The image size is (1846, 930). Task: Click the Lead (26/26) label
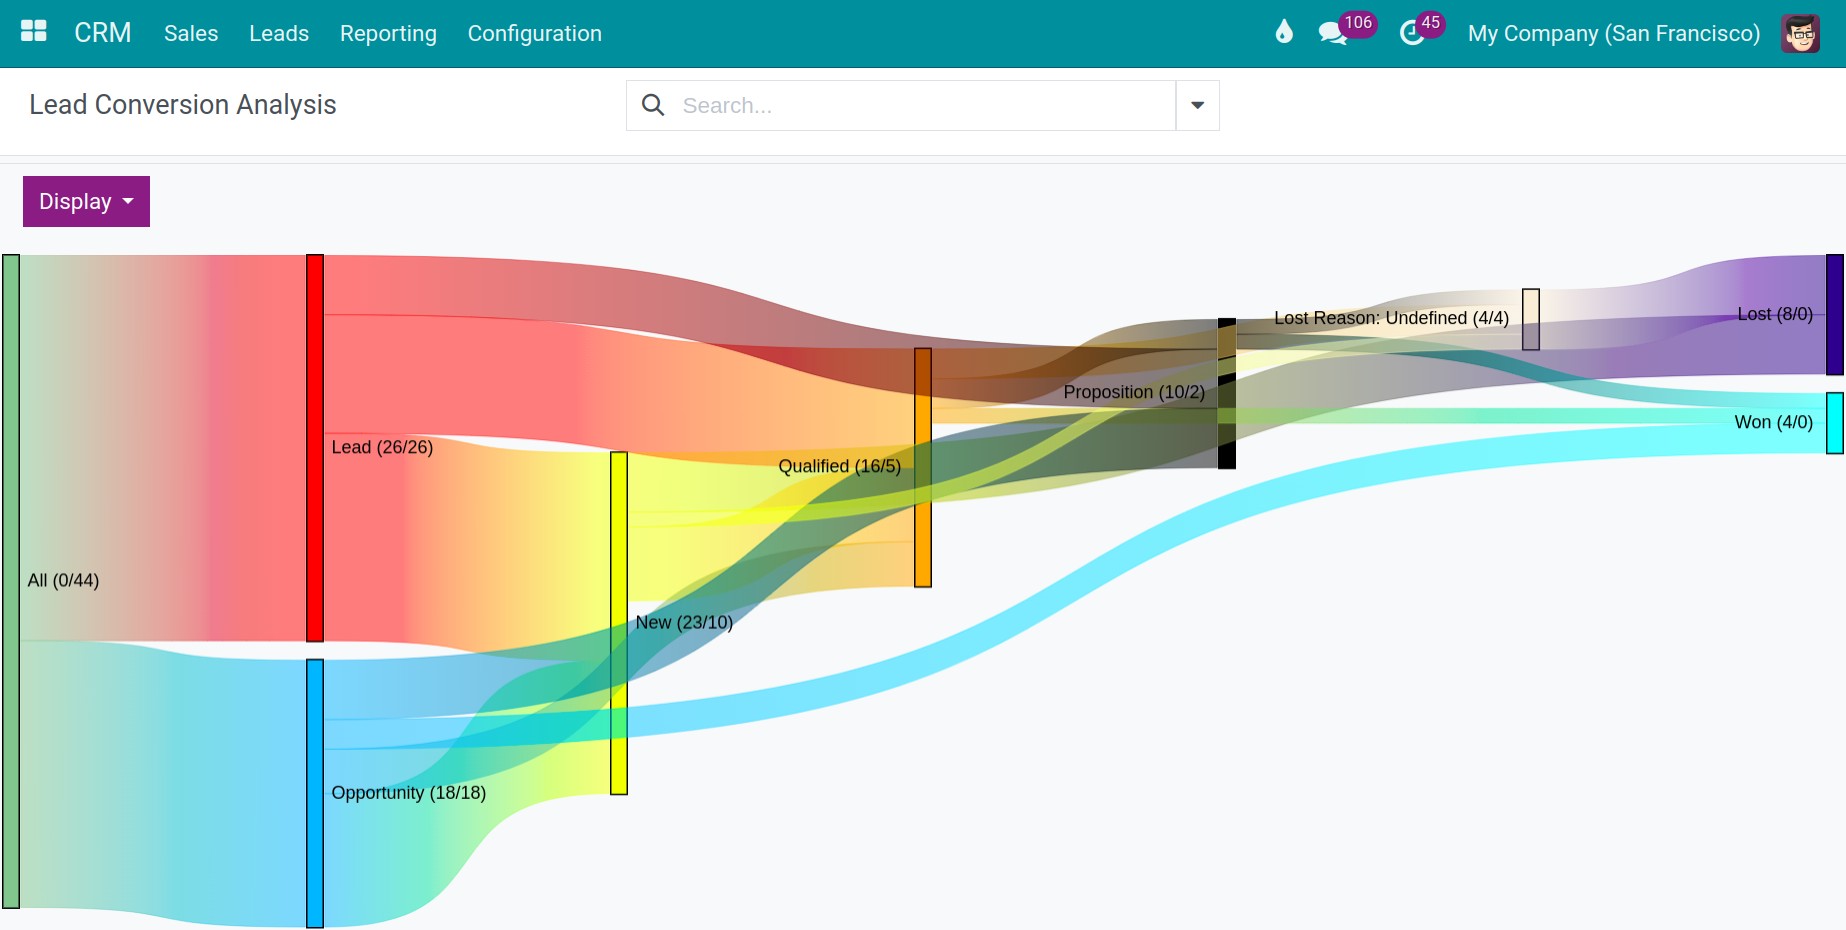point(382,447)
